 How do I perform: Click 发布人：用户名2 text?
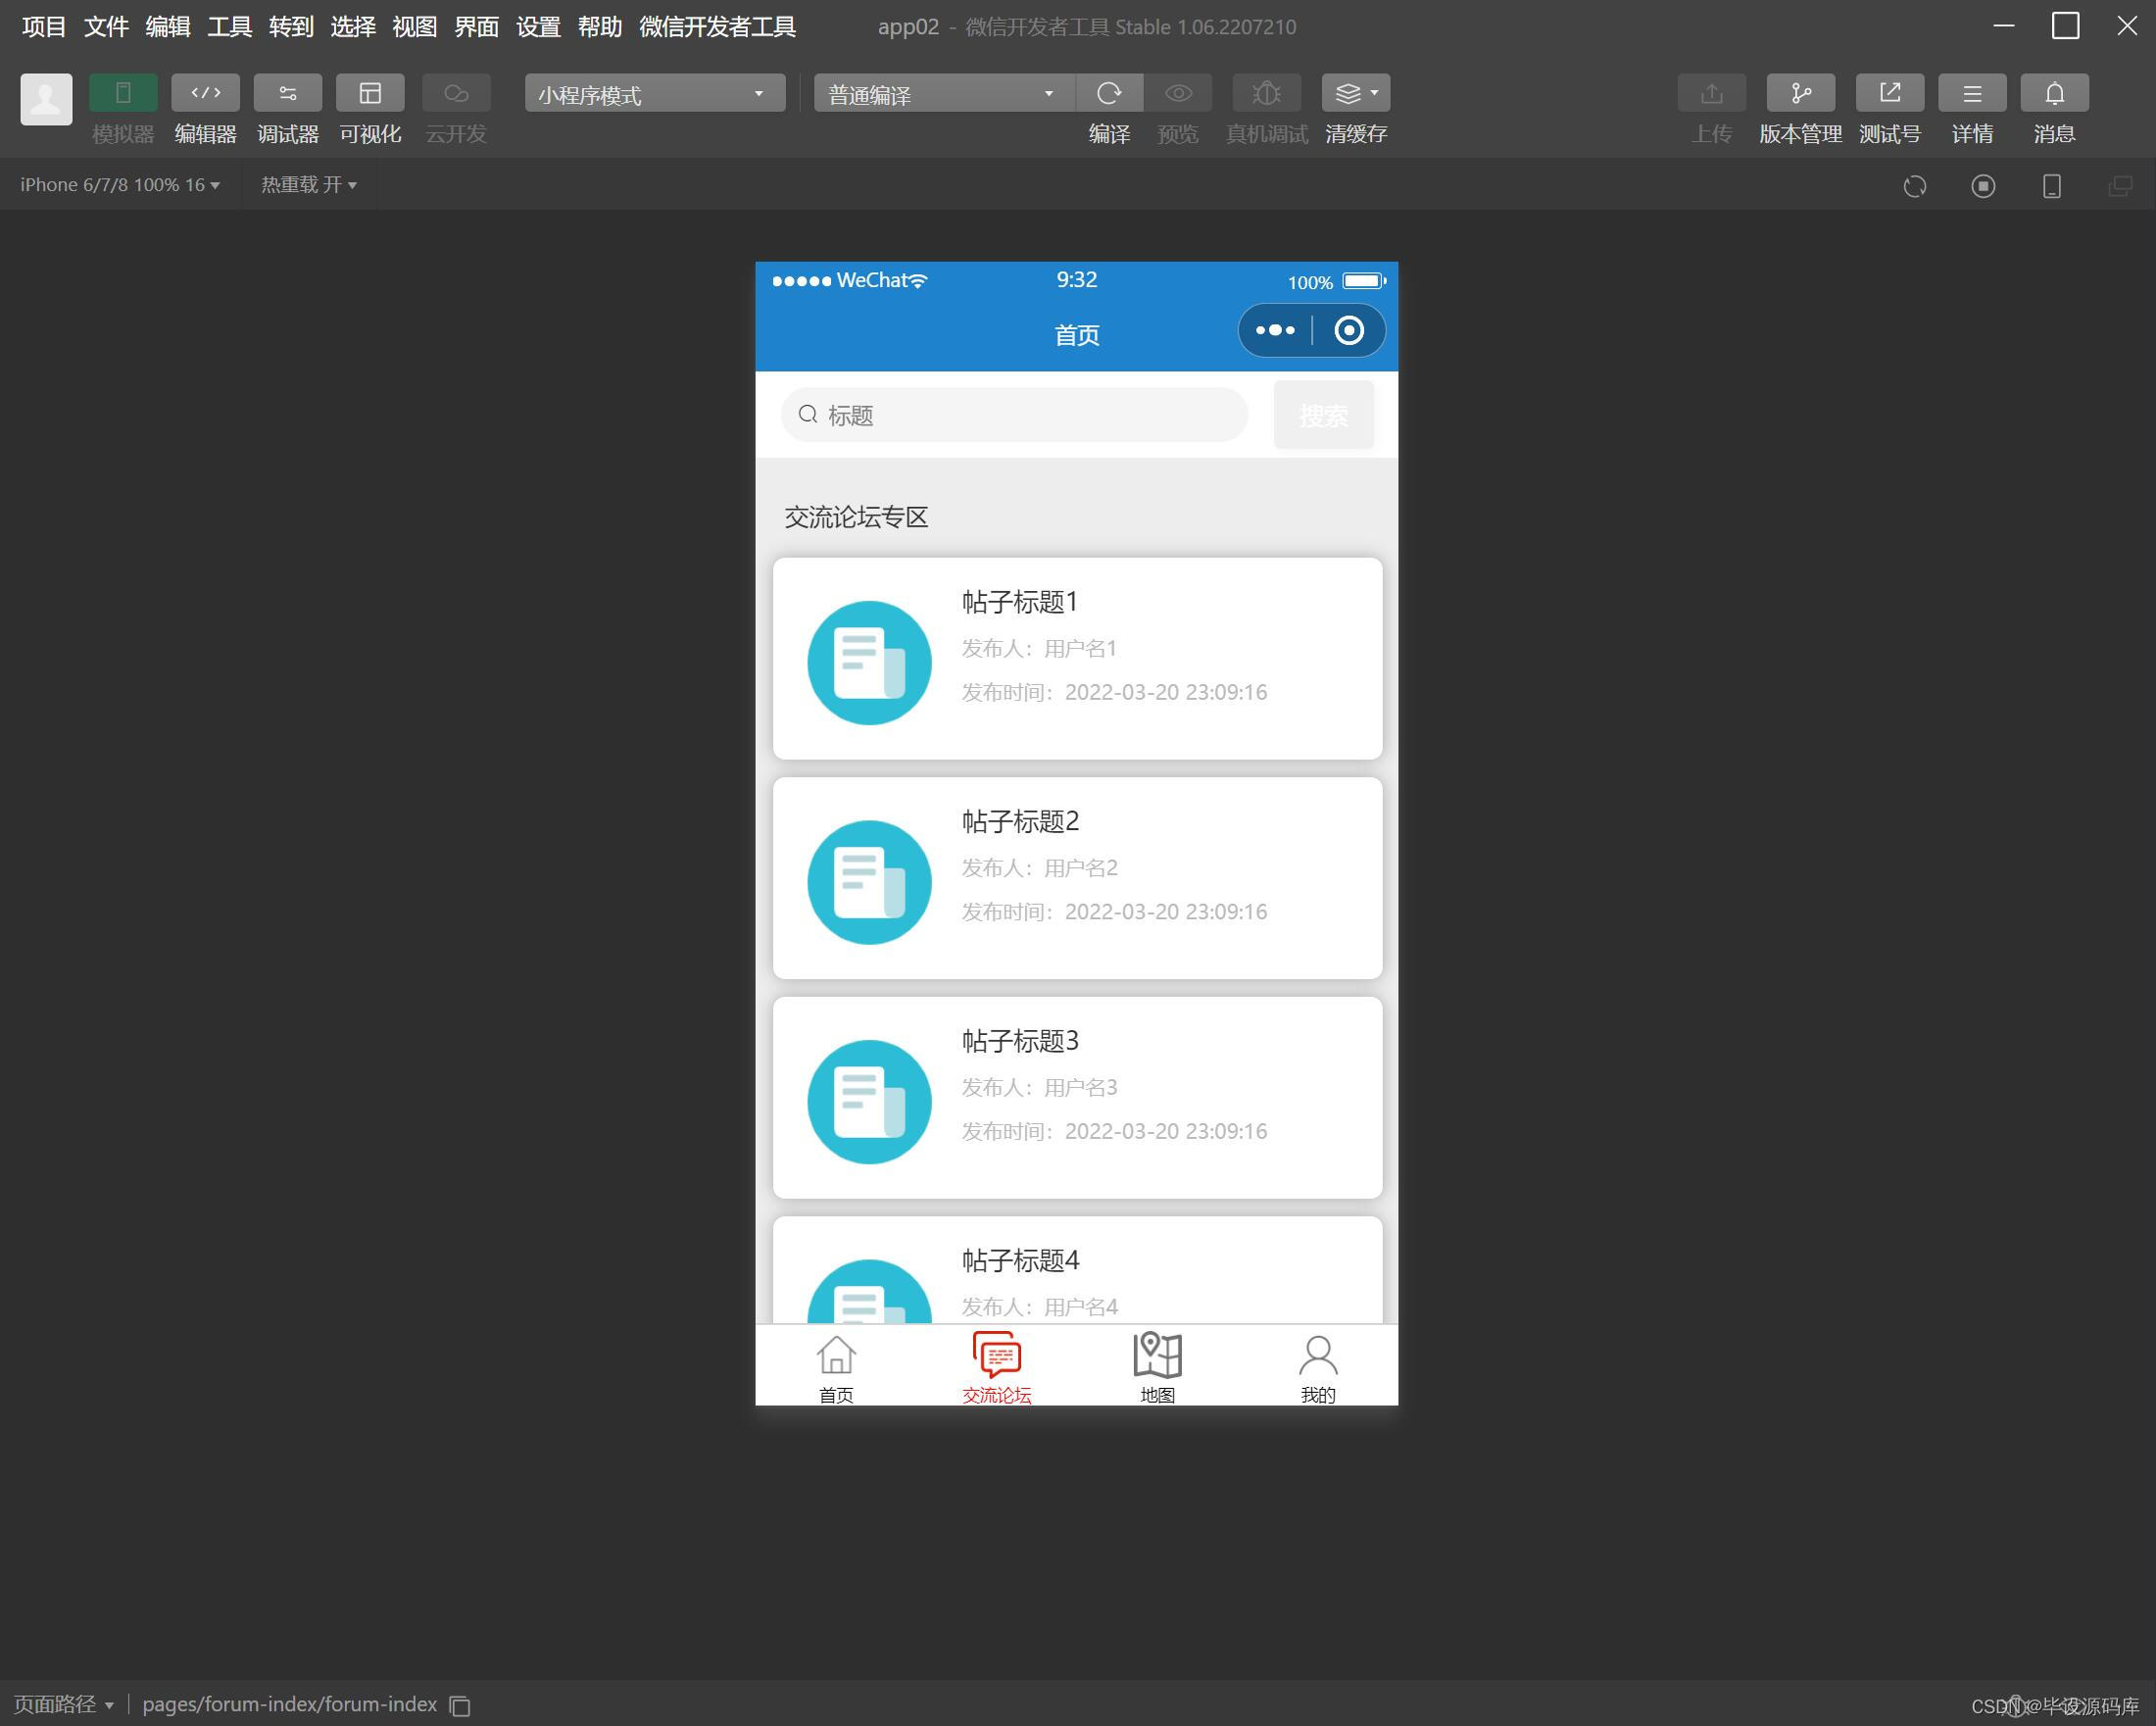[1039, 868]
